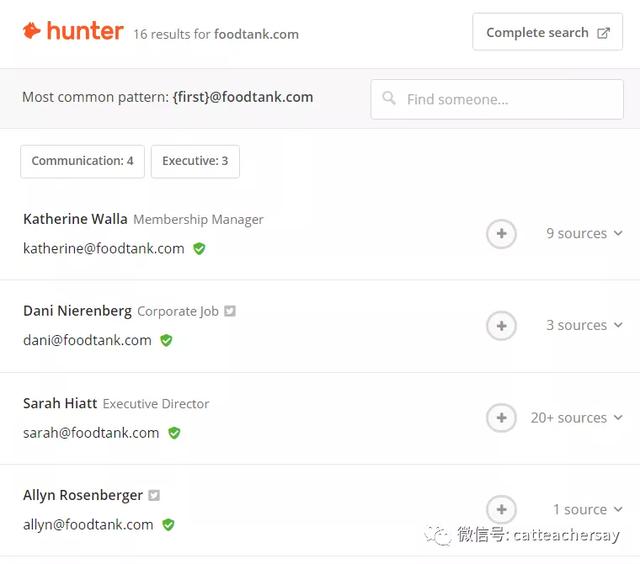
Task: Expand Sarah Hiatt's 20+ sources
Action: [576, 418]
